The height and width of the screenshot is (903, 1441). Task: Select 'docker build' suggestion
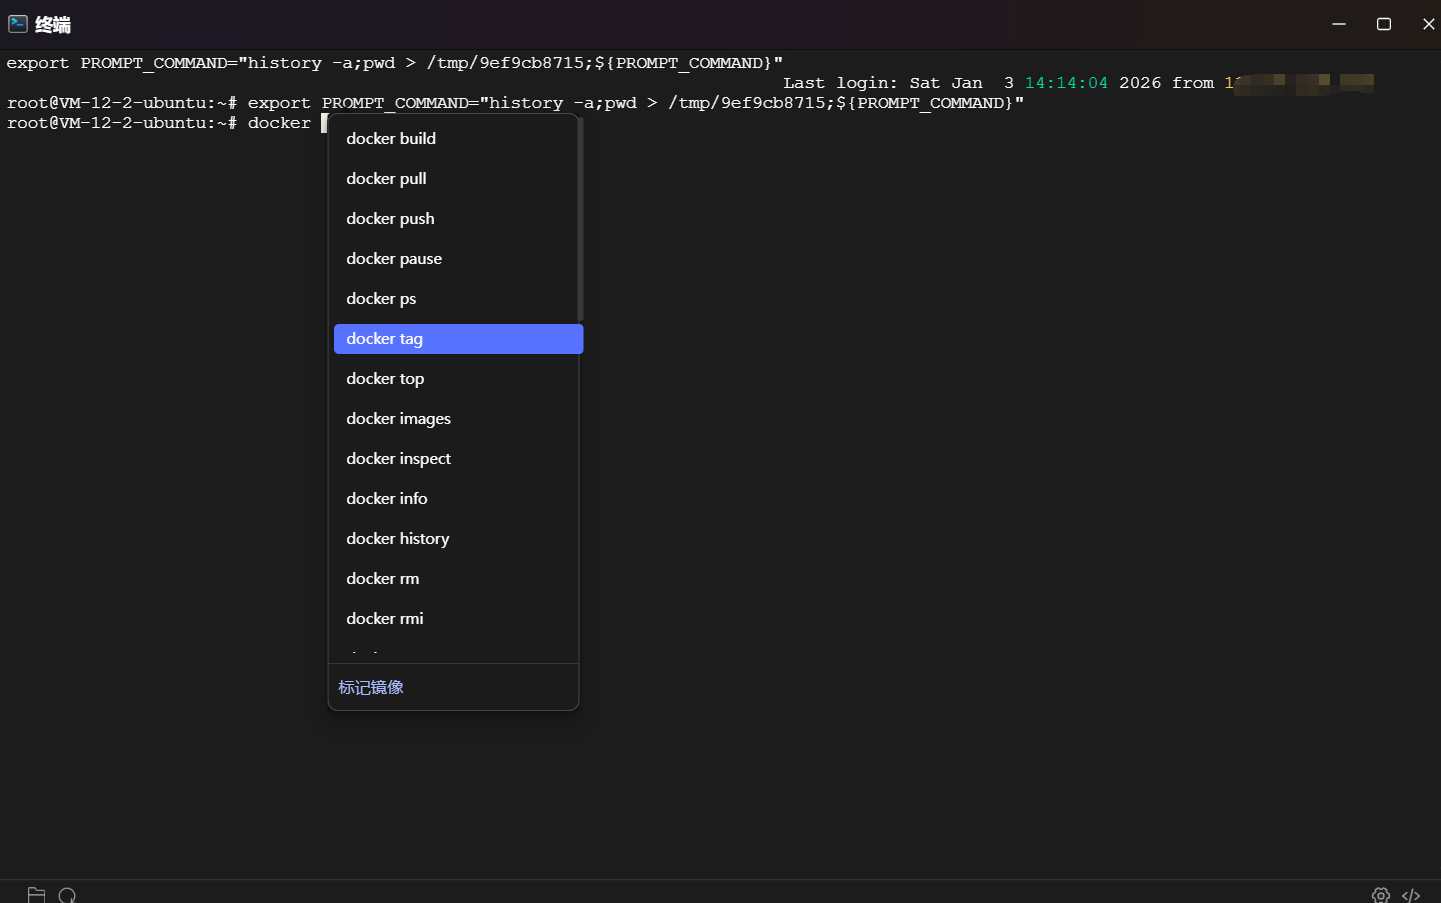[456, 138]
